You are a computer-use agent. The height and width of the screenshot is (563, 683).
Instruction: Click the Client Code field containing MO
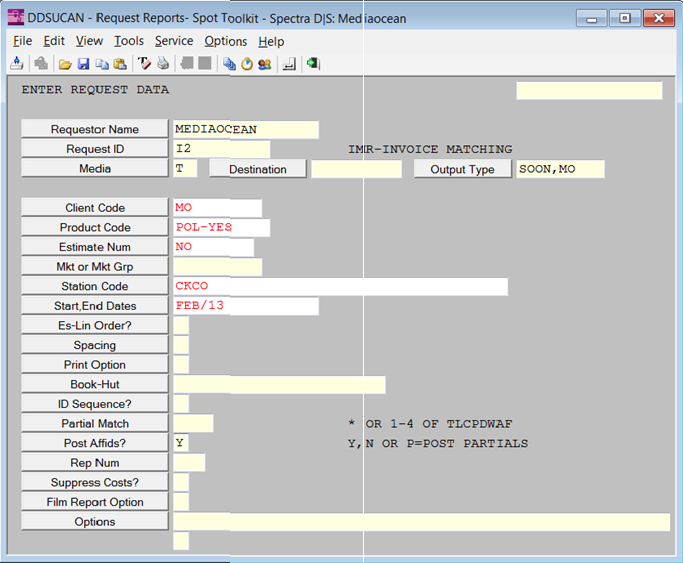point(218,208)
